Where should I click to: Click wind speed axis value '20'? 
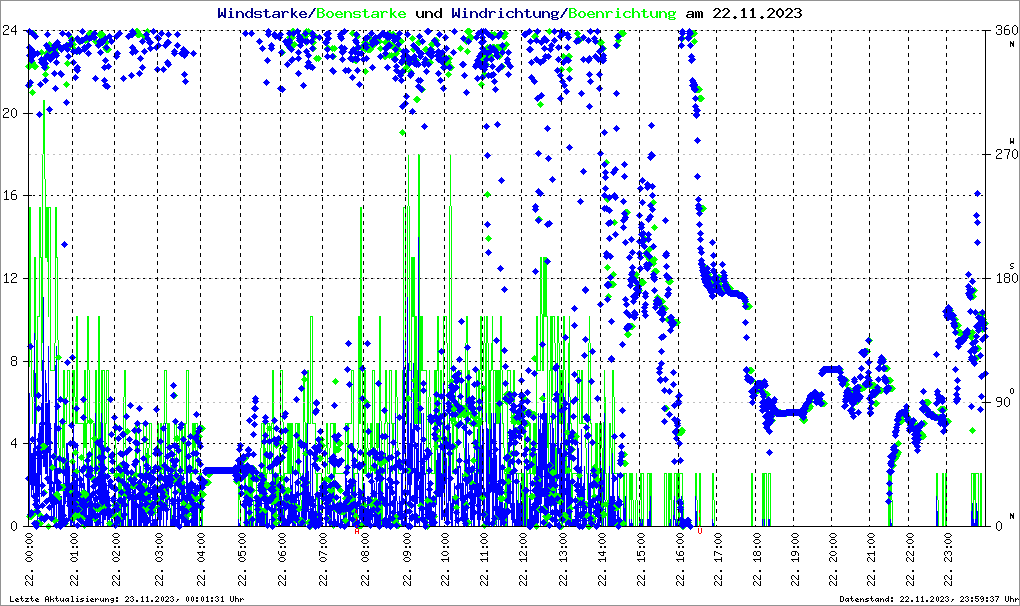[x=10, y=113]
